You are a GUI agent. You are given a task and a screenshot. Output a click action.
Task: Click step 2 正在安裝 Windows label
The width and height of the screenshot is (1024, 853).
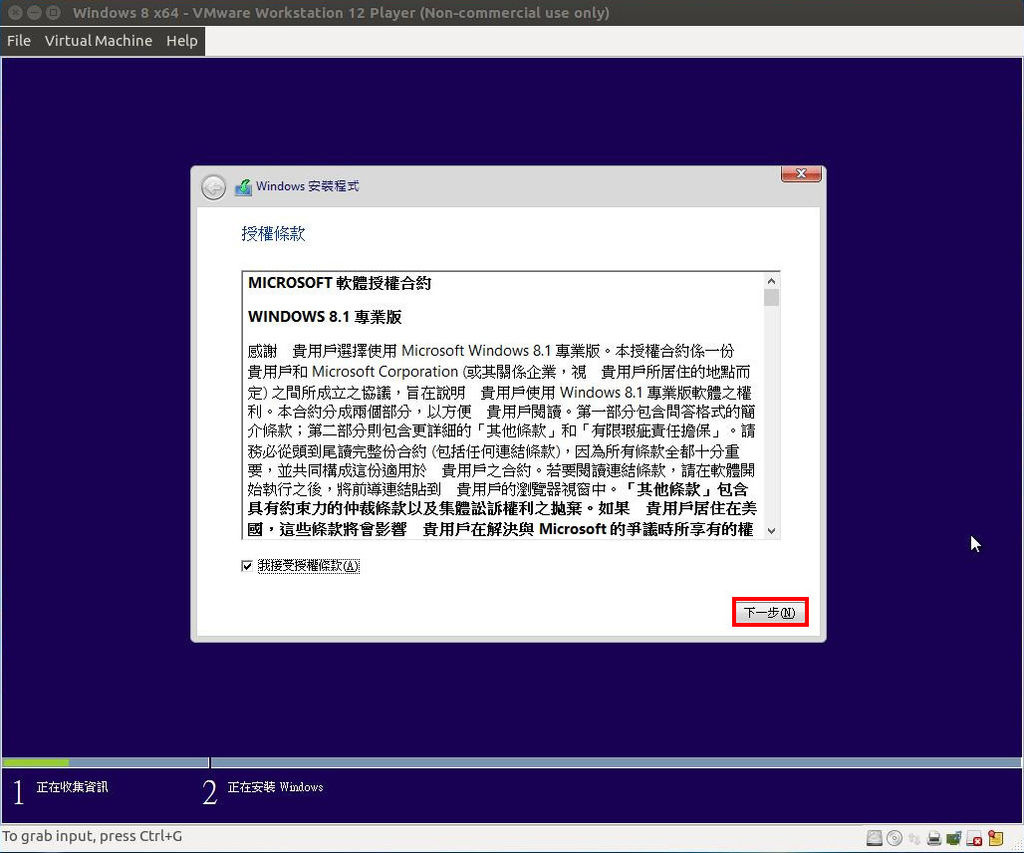[x=275, y=787]
